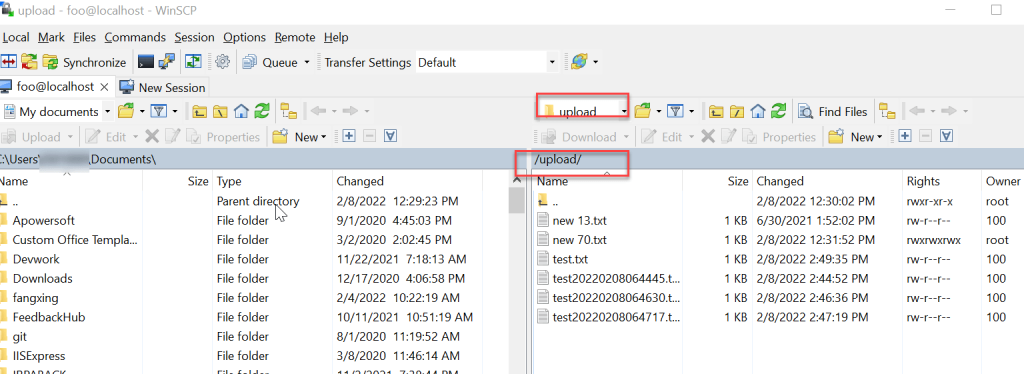Select the Apowersoft folder
The width and height of the screenshot is (1024, 374).
44,221
